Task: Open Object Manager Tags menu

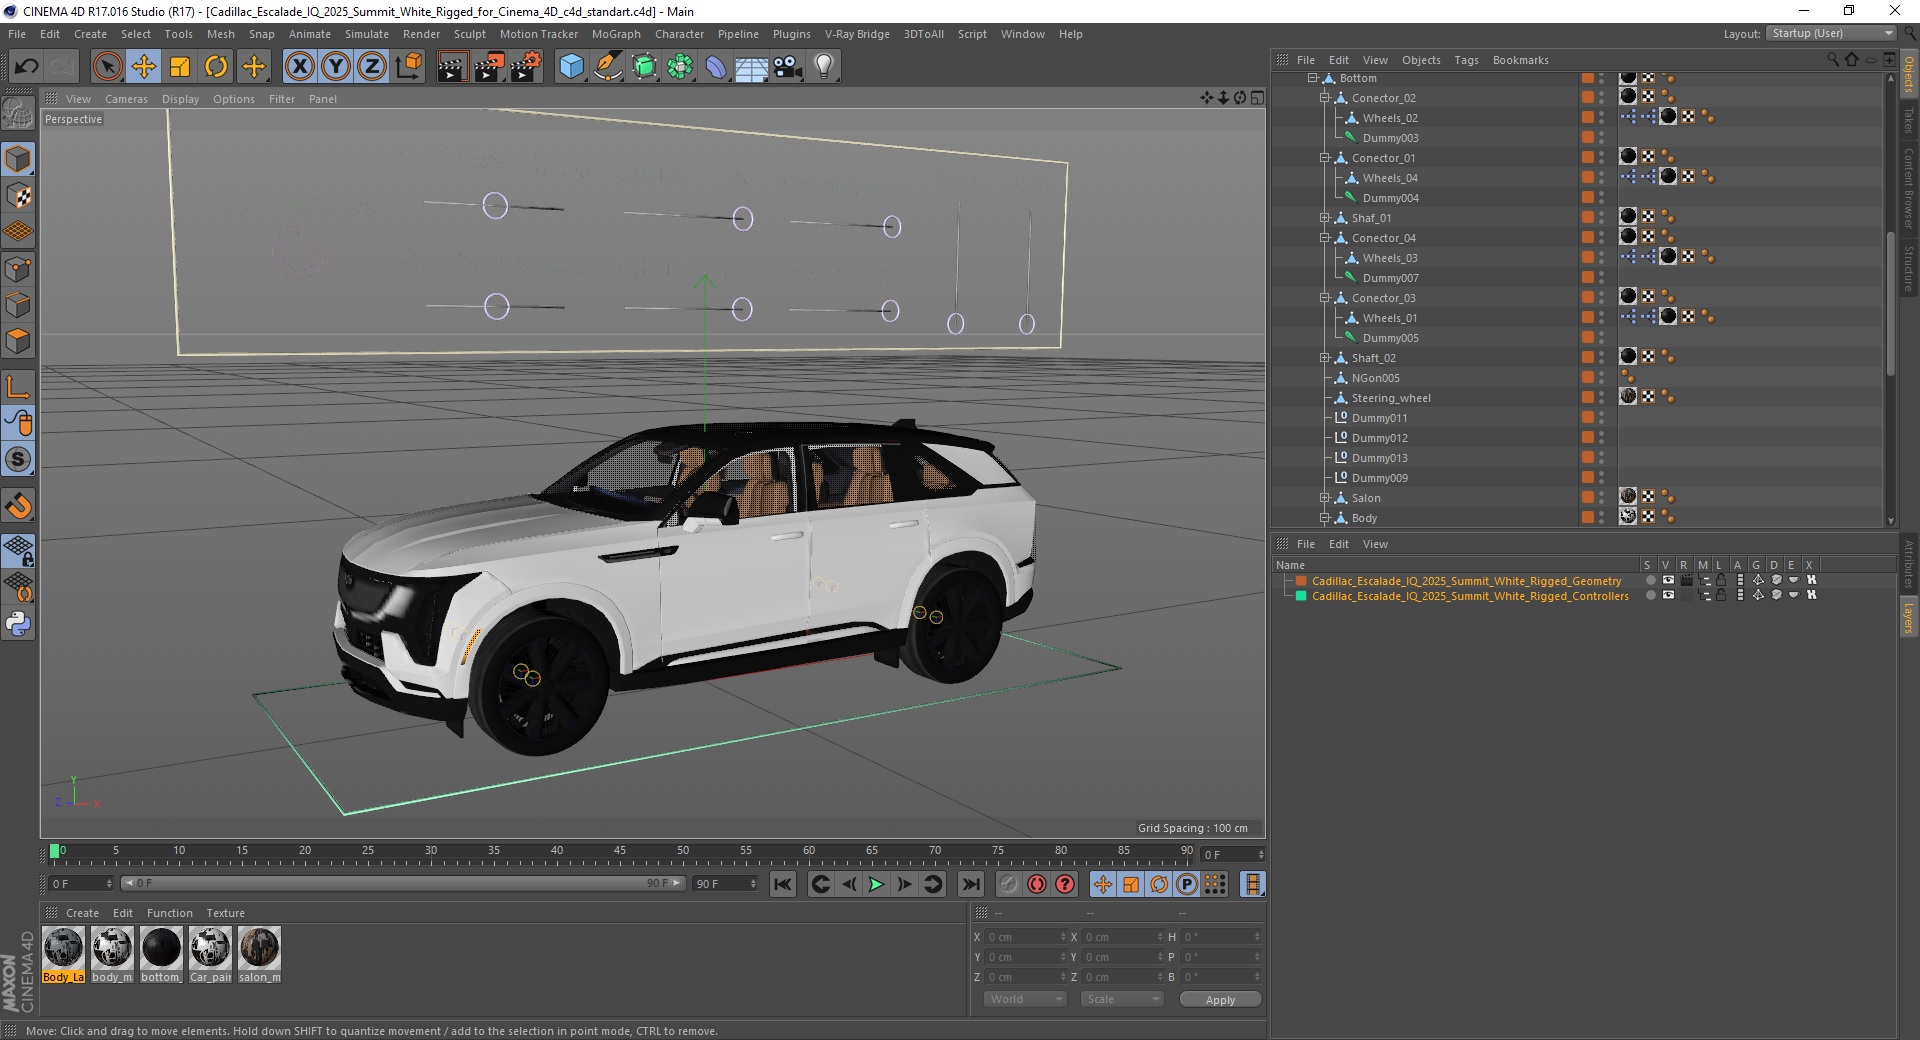Action: click(1466, 60)
